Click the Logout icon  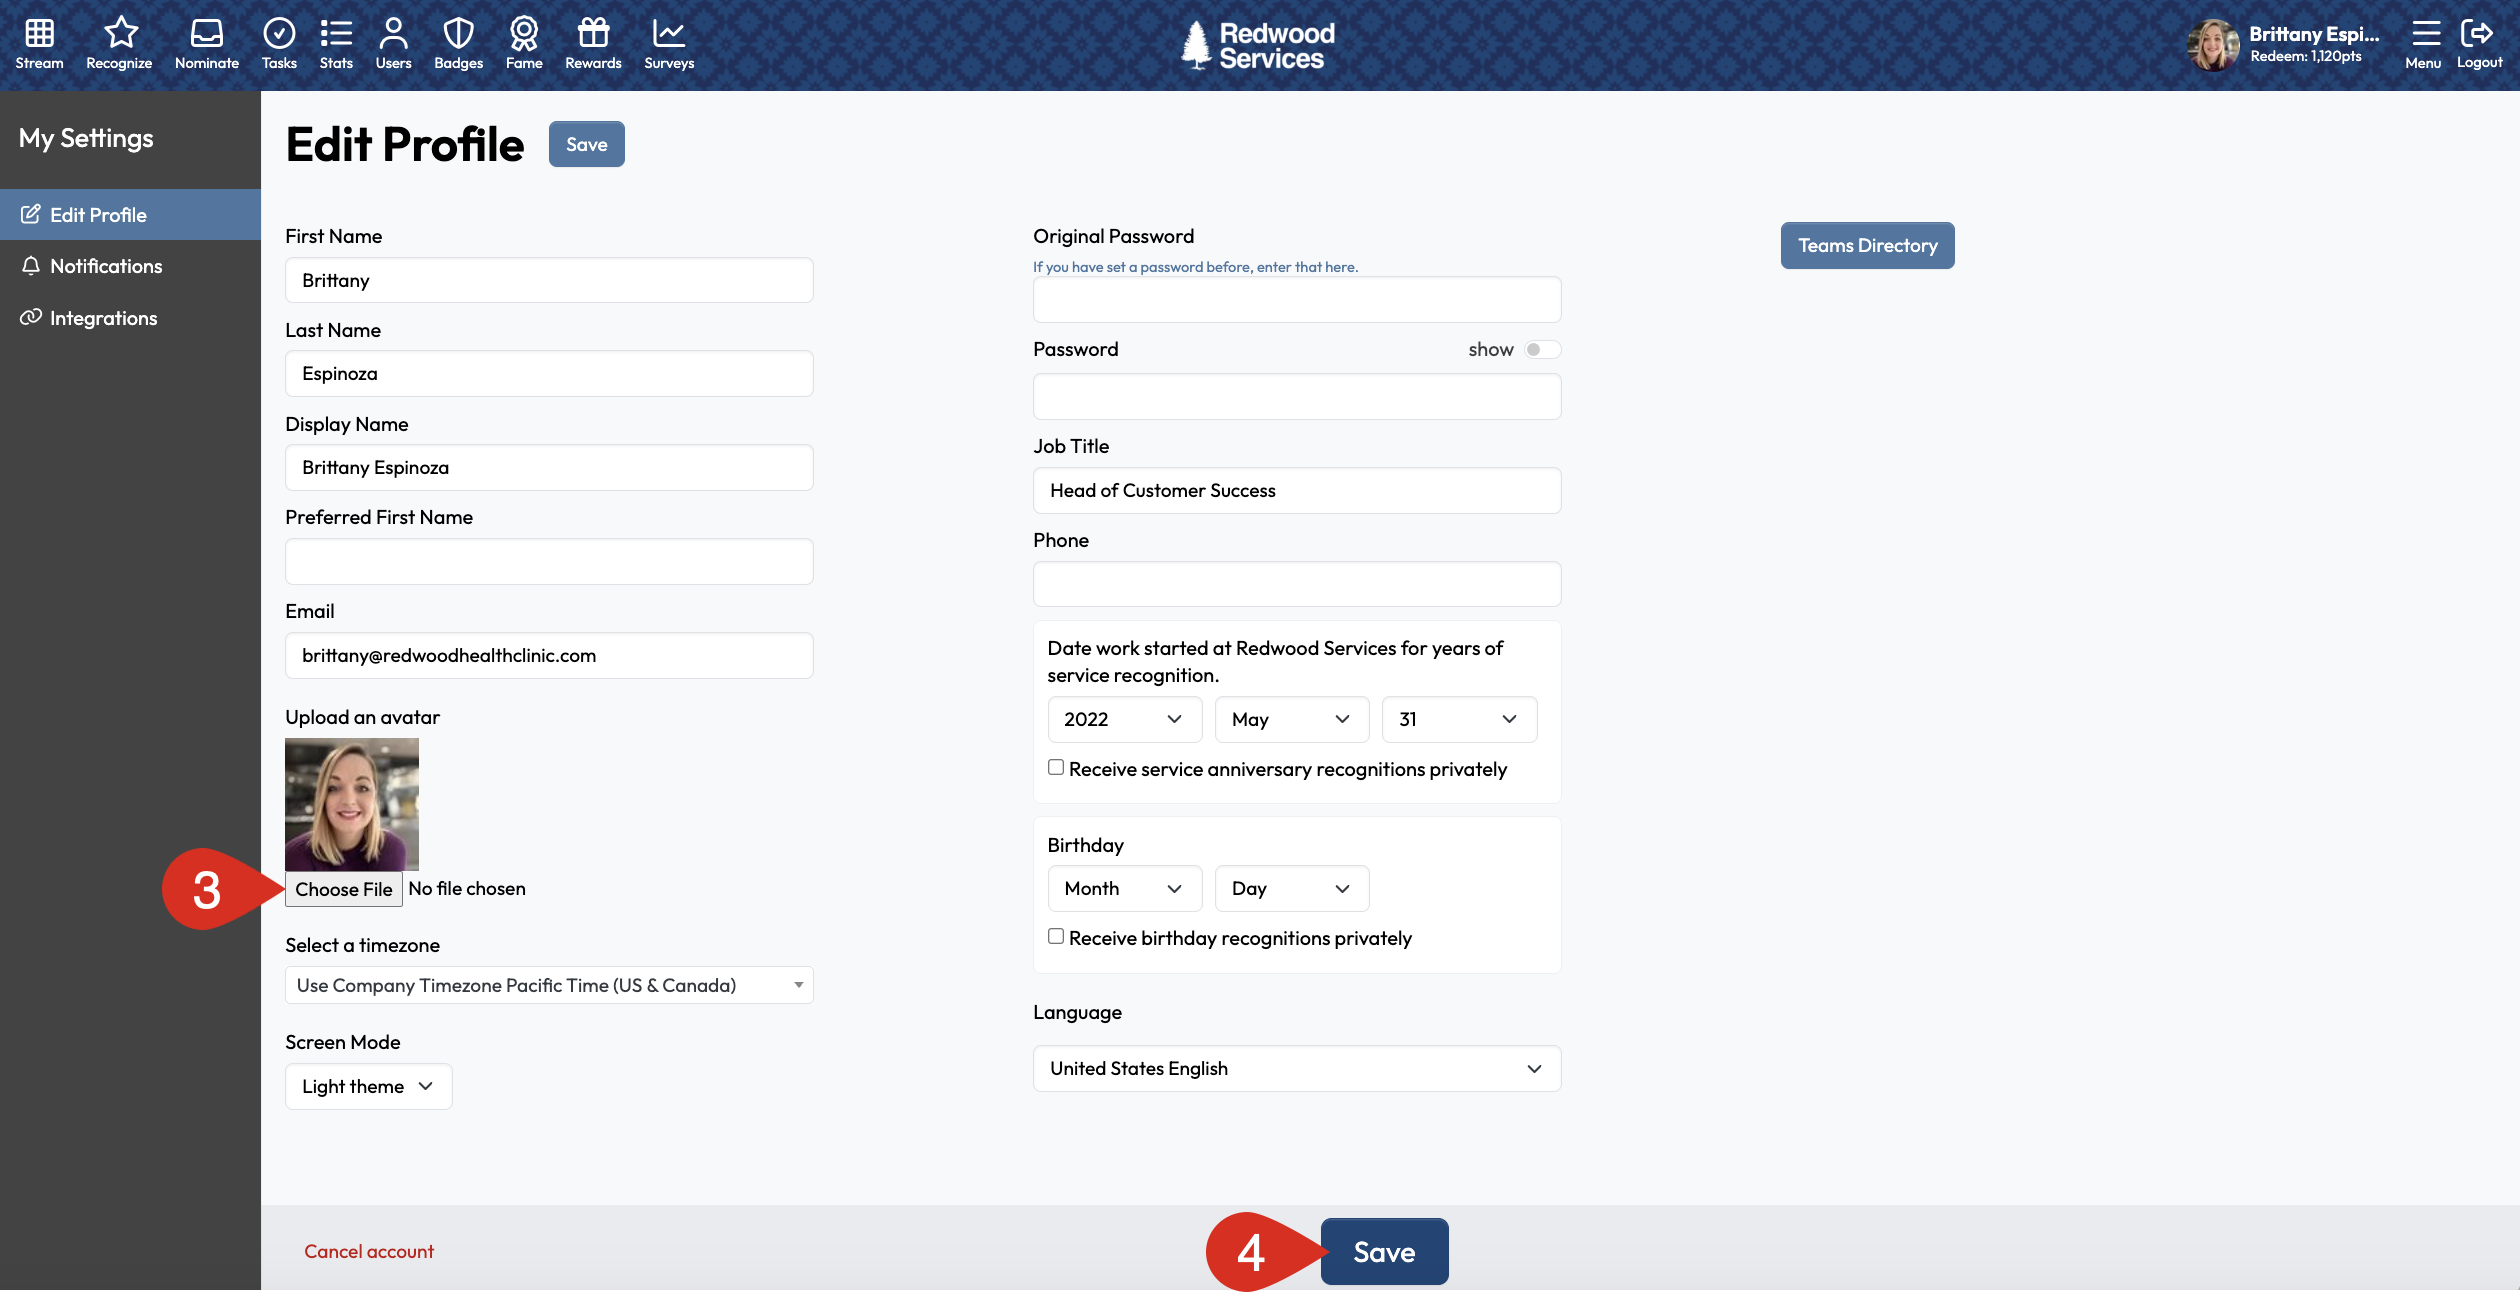[2478, 44]
